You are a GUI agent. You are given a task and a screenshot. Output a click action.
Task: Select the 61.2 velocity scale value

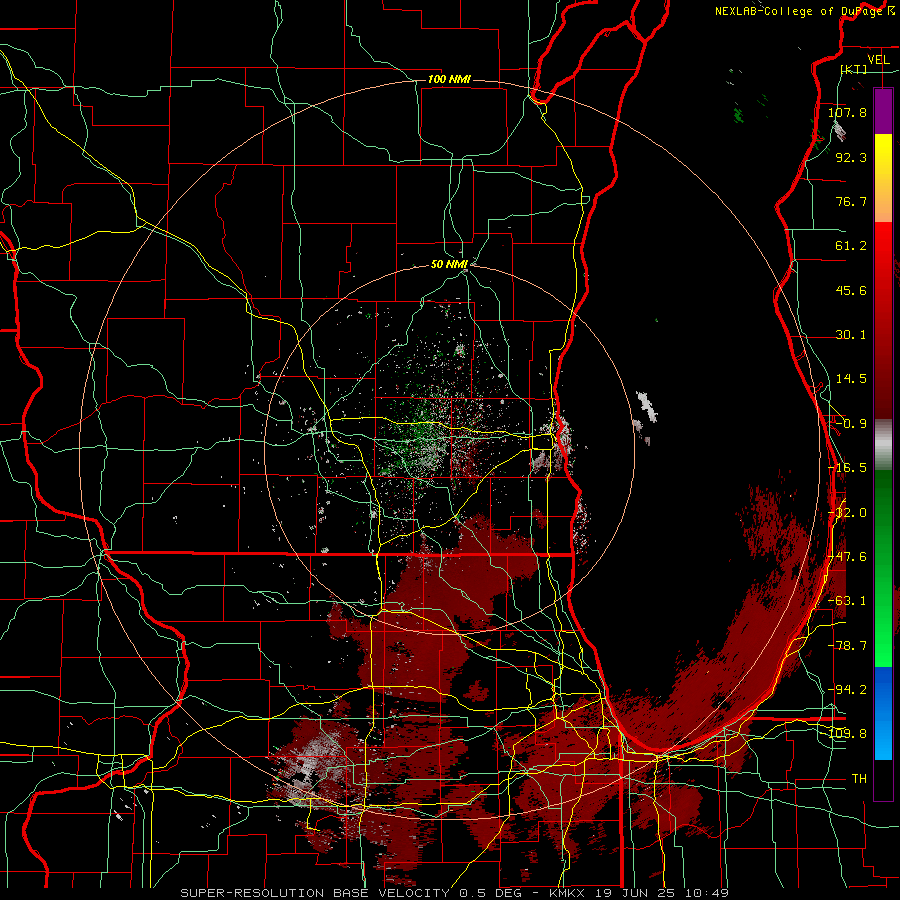851,246
